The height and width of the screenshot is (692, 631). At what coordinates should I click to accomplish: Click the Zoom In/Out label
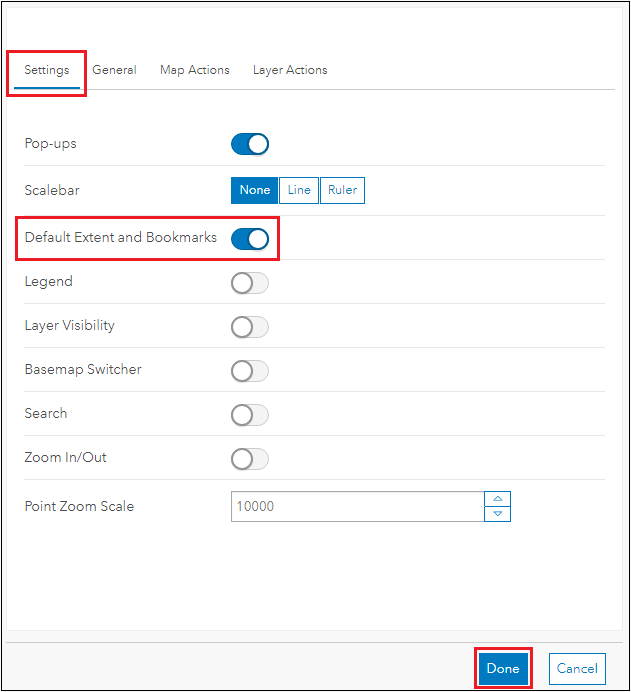(x=65, y=458)
